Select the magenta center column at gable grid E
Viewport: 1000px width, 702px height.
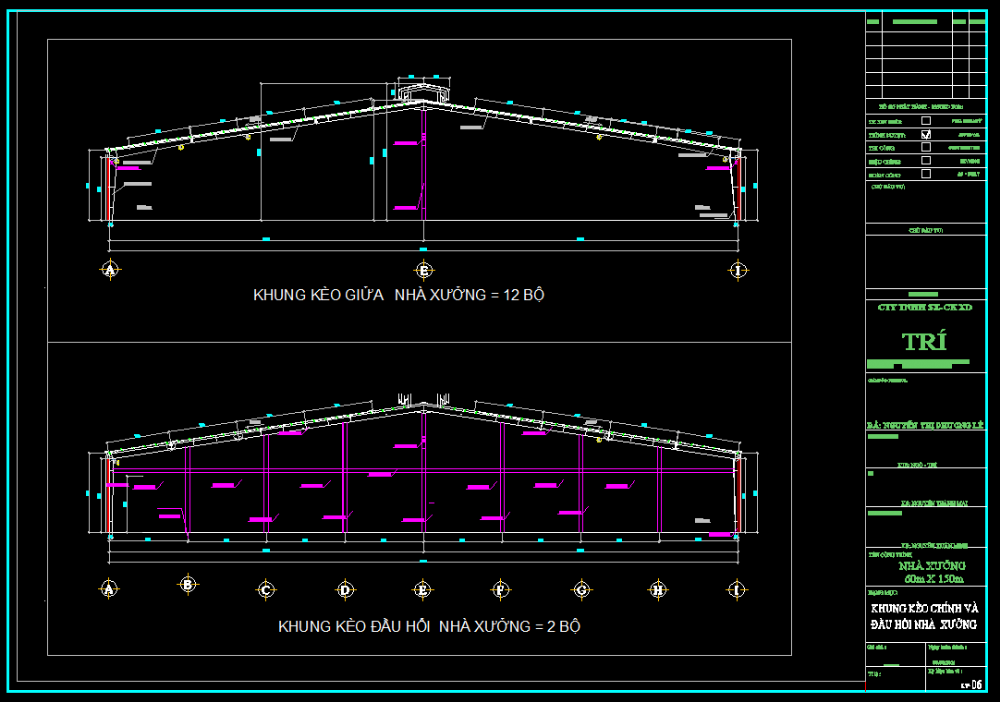click(x=423, y=472)
